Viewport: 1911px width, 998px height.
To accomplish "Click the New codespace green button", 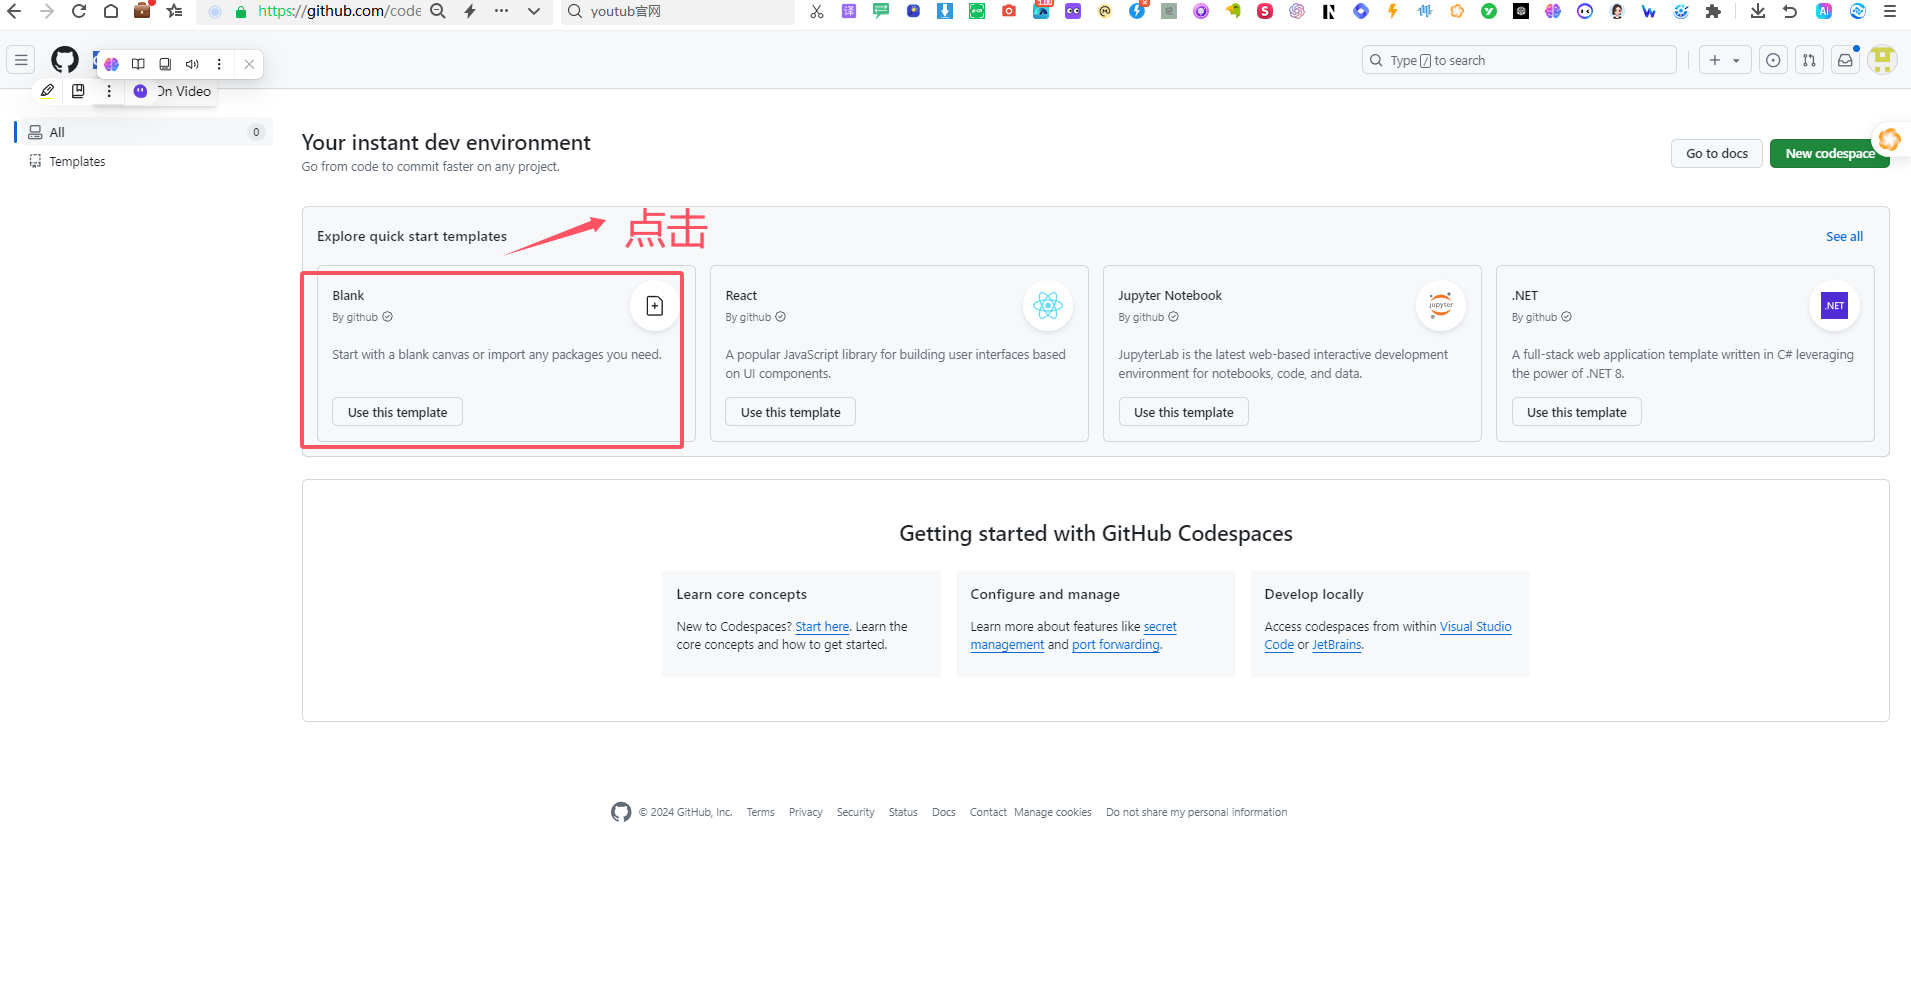I will 1830,153.
